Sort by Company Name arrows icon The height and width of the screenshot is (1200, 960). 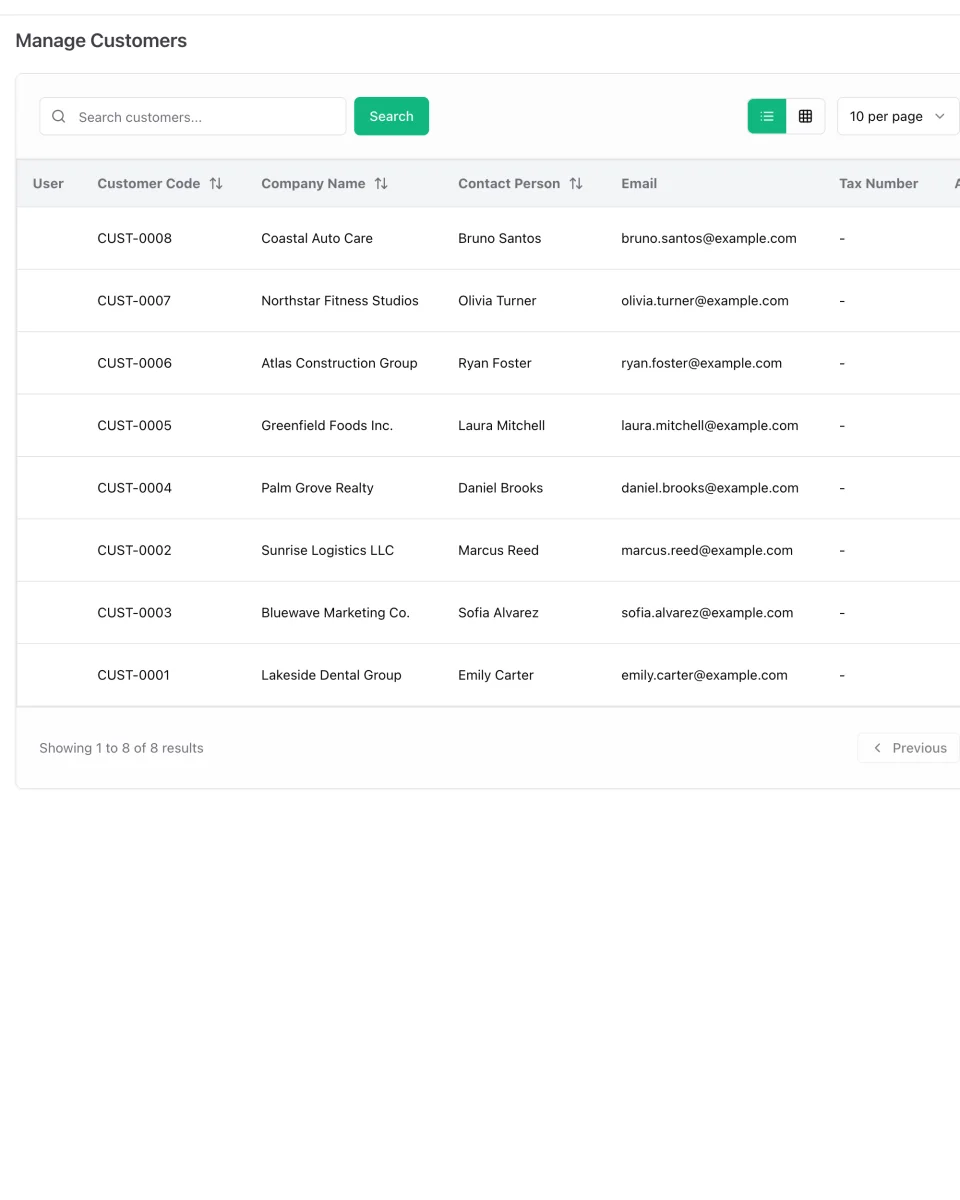(381, 184)
